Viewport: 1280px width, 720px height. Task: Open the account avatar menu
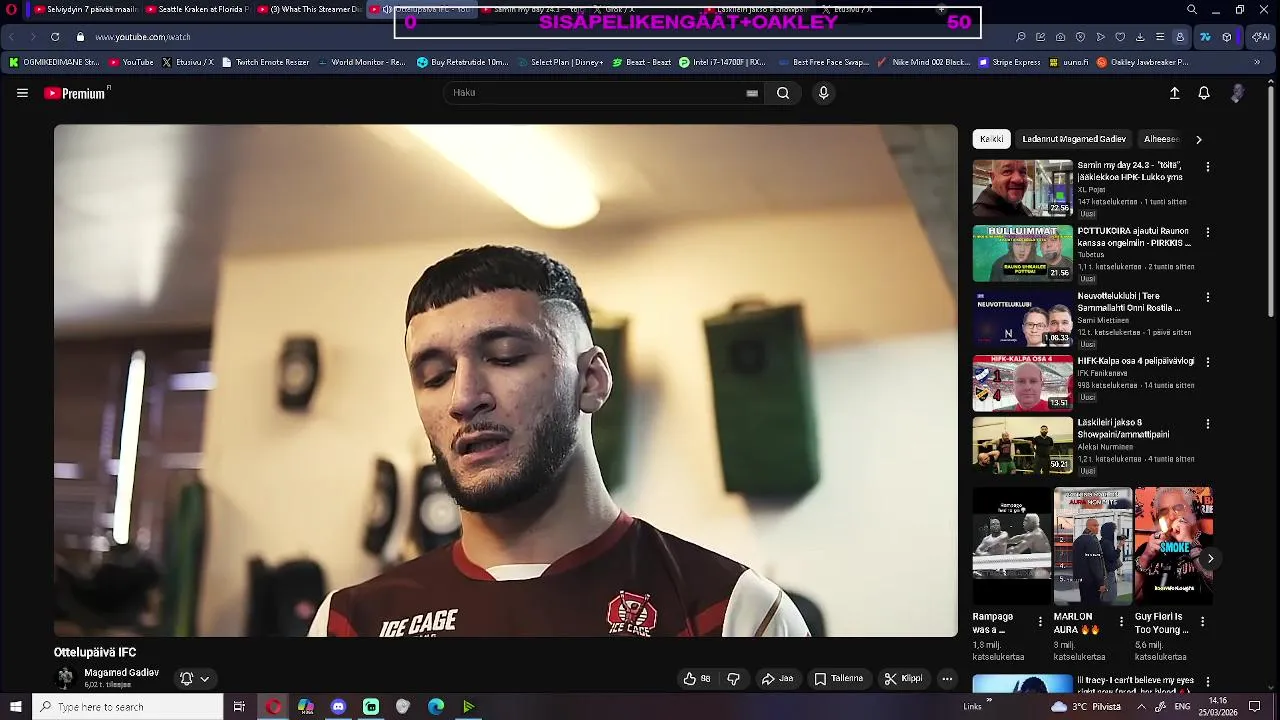coord(1237,93)
